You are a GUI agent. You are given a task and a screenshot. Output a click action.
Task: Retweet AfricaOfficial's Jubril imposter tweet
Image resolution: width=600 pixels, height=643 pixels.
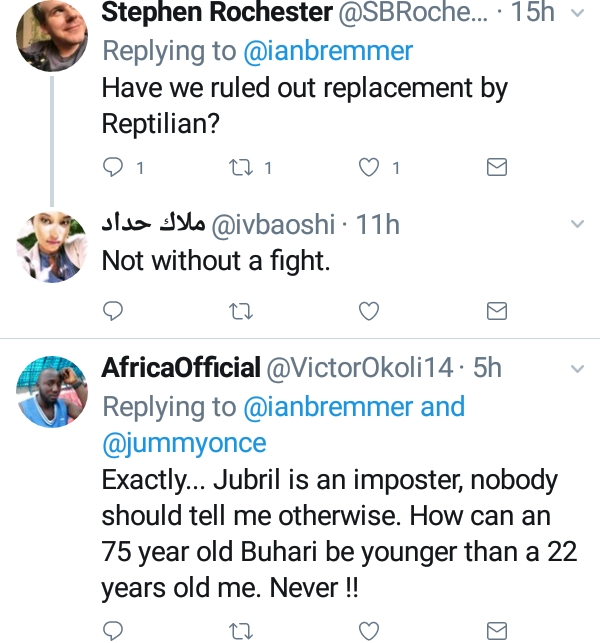click(x=241, y=630)
